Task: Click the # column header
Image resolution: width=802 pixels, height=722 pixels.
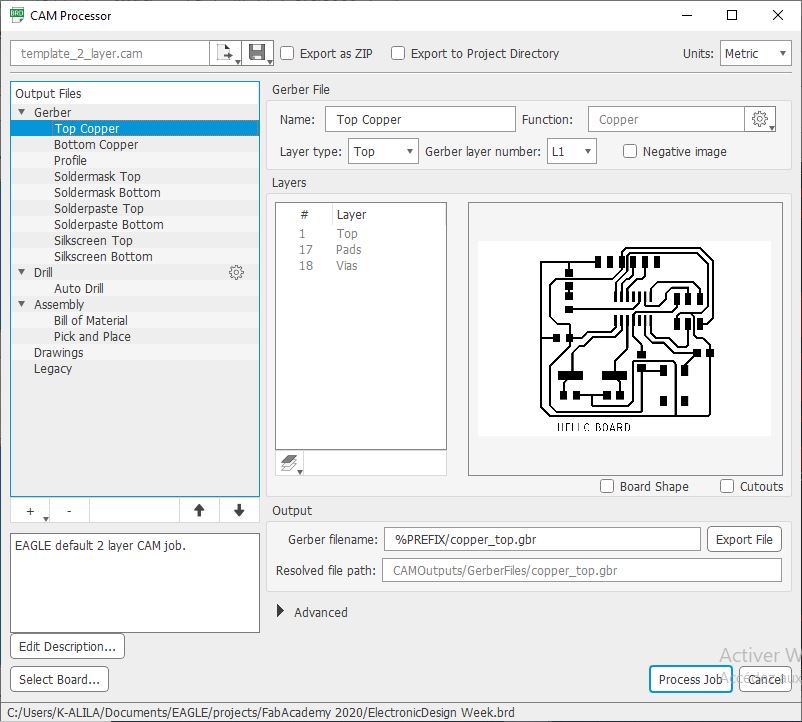Action: (304, 214)
